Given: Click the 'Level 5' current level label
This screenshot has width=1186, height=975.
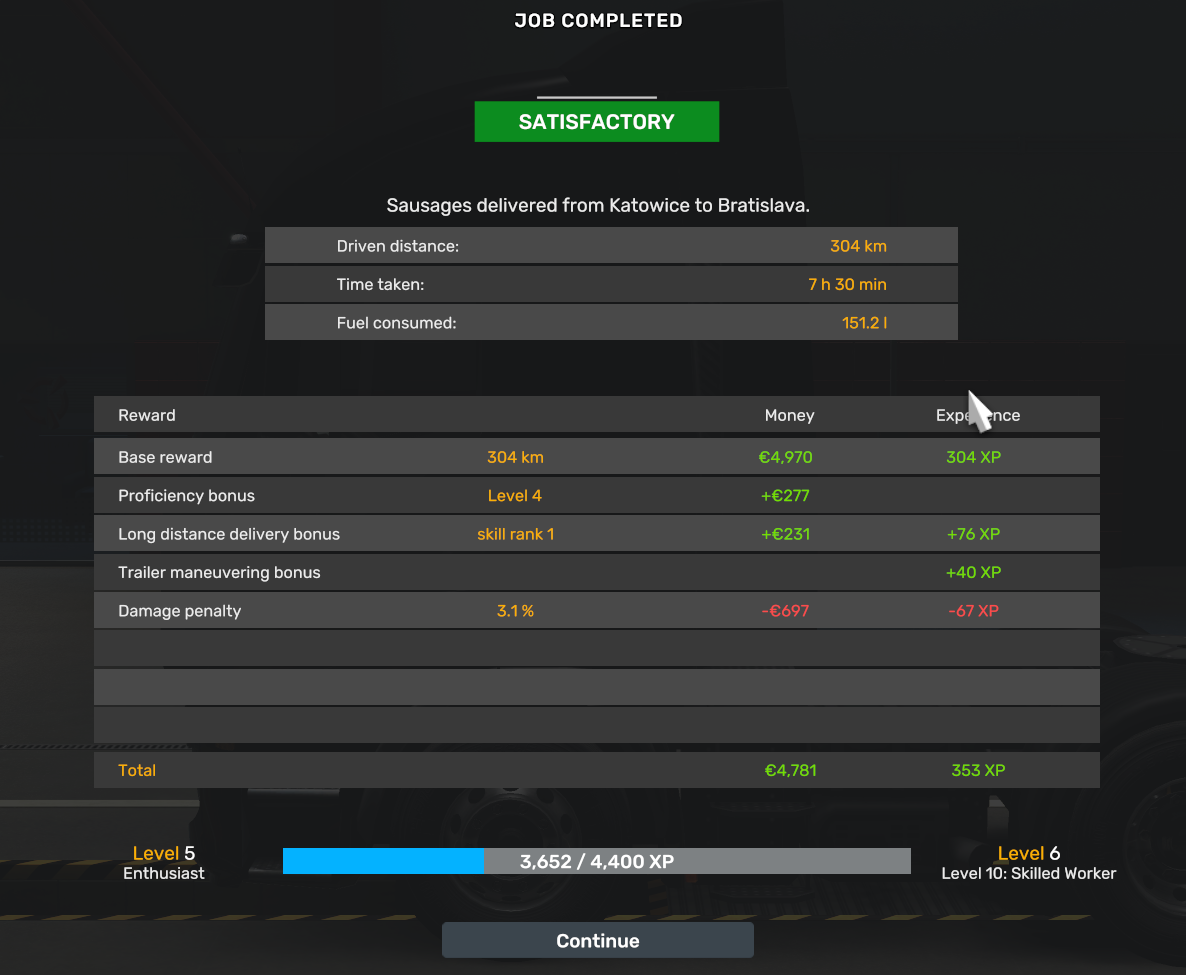Looking at the screenshot, I should click(x=163, y=853).
